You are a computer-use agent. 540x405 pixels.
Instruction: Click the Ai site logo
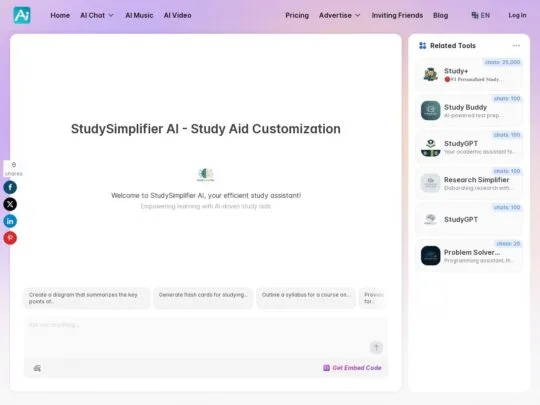point(22,15)
